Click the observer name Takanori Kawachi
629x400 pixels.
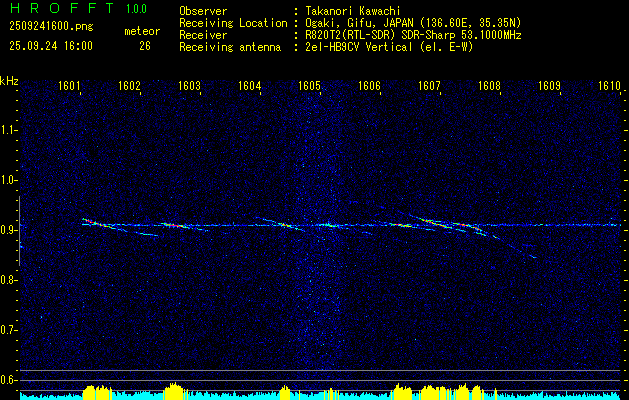click(x=353, y=11)
